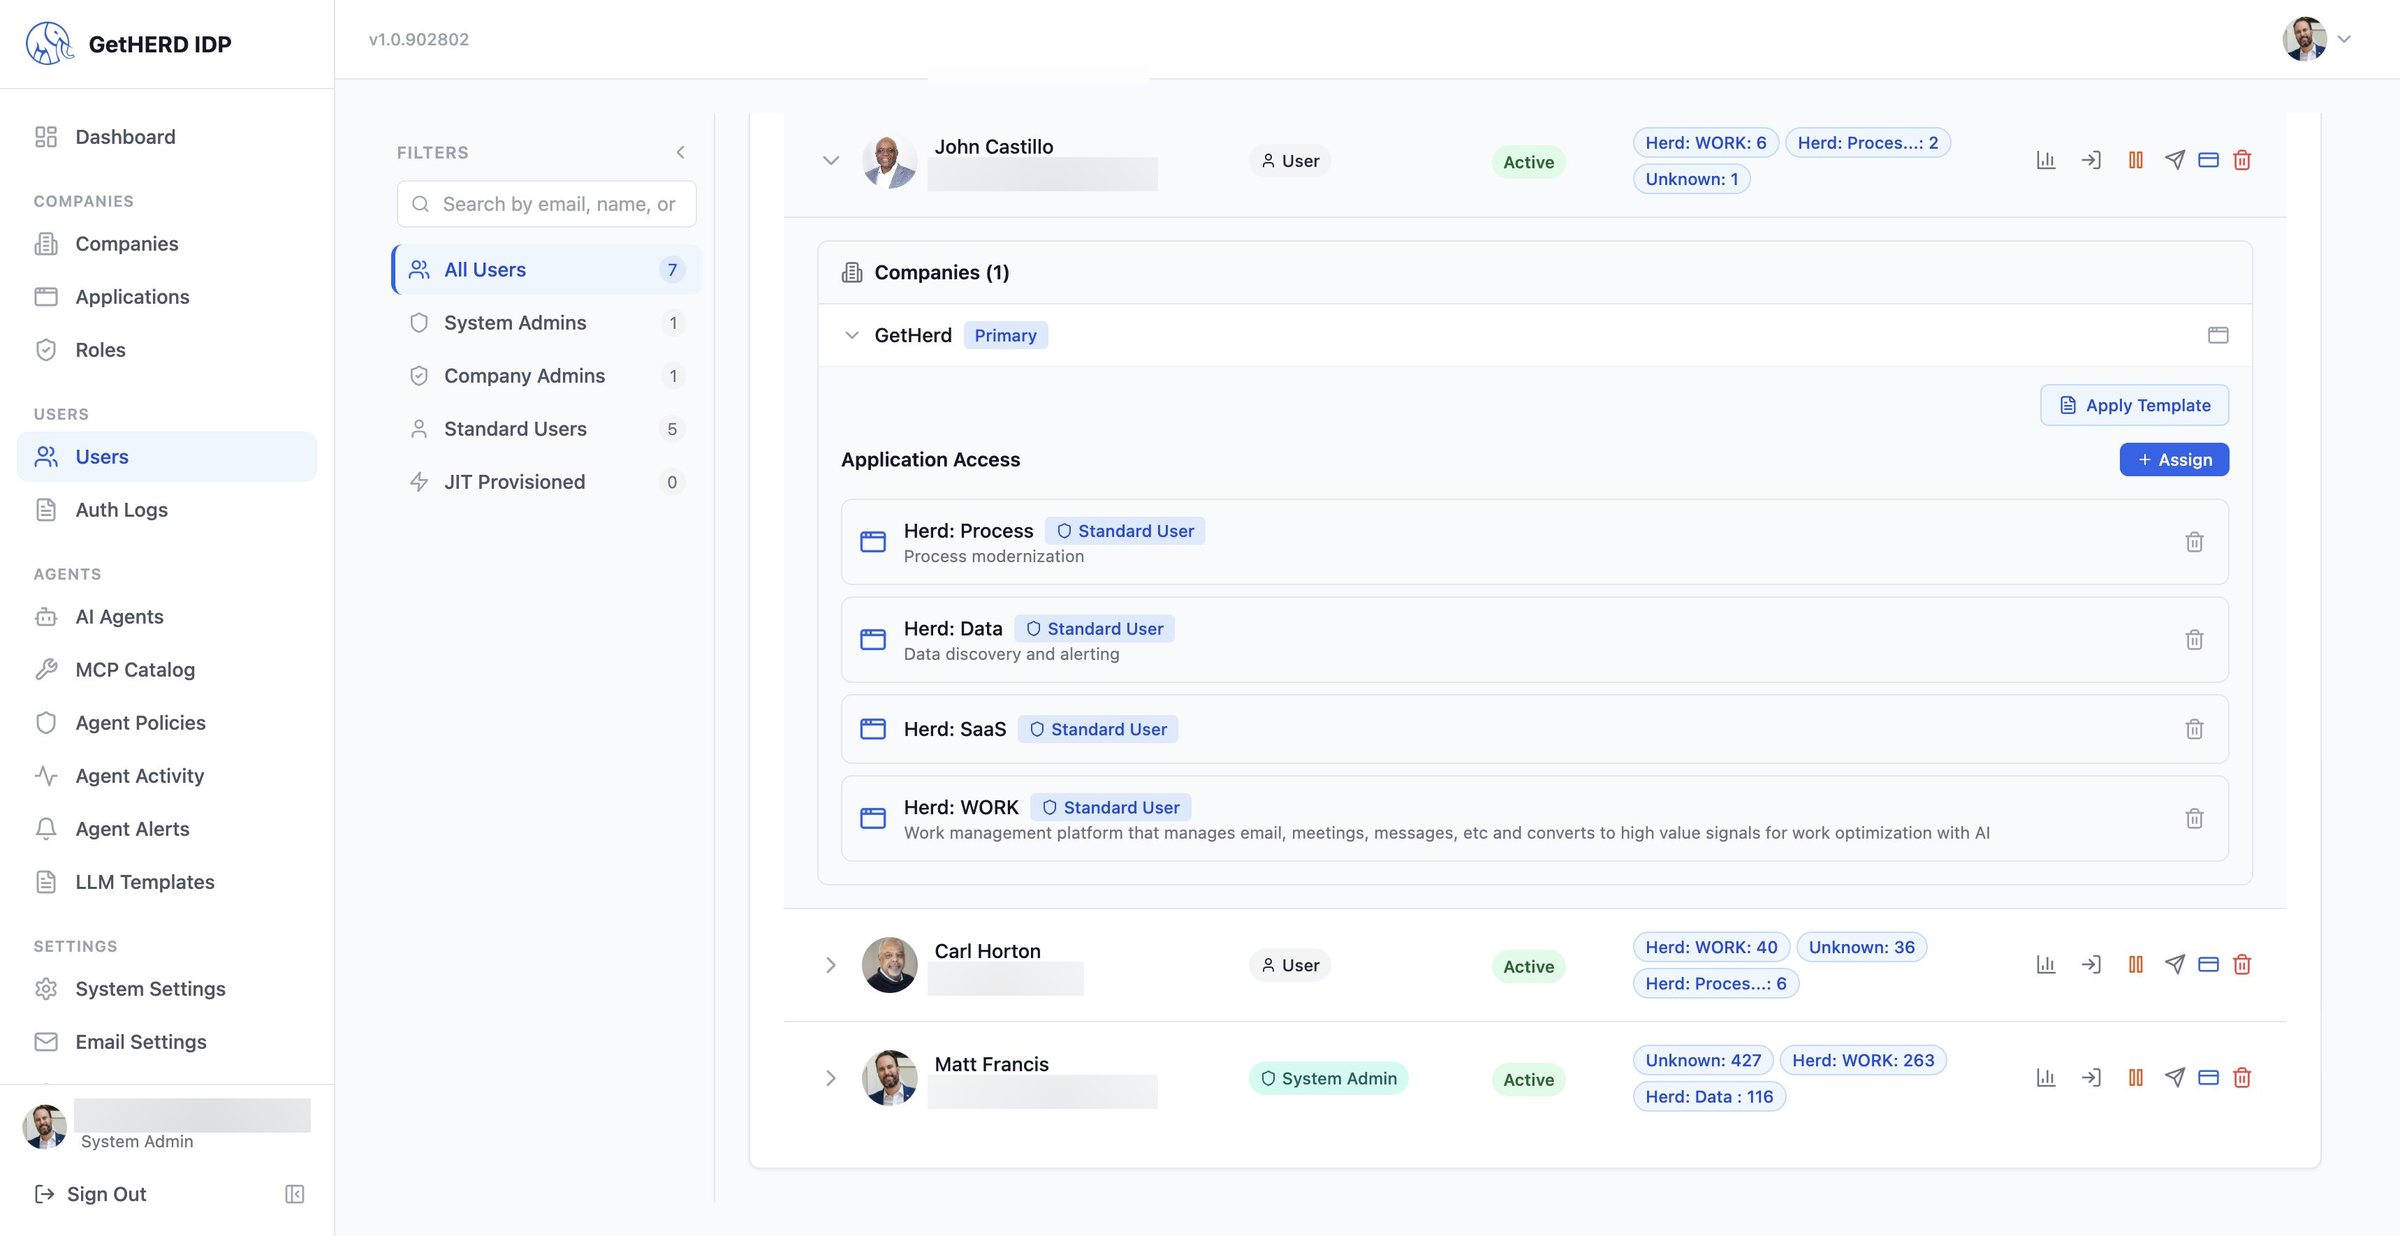Viewport: 2400px width, 1236px height.
Task: Remove Herd: SaaS application access
Action: (x=2194, y=729)
